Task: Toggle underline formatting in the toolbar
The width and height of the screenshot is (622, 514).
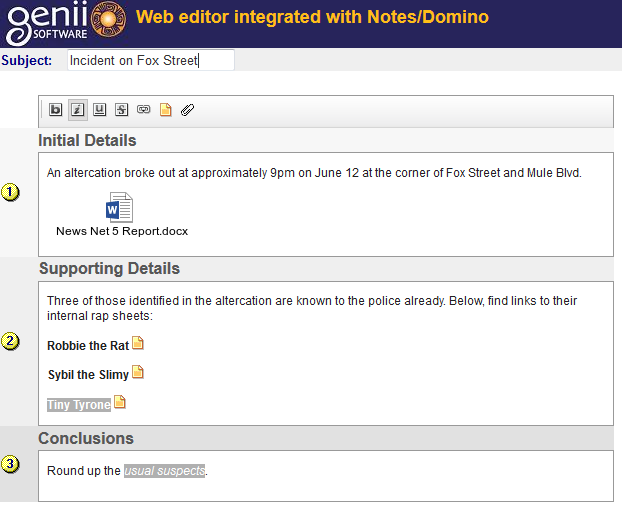Action: coord(99,110)
